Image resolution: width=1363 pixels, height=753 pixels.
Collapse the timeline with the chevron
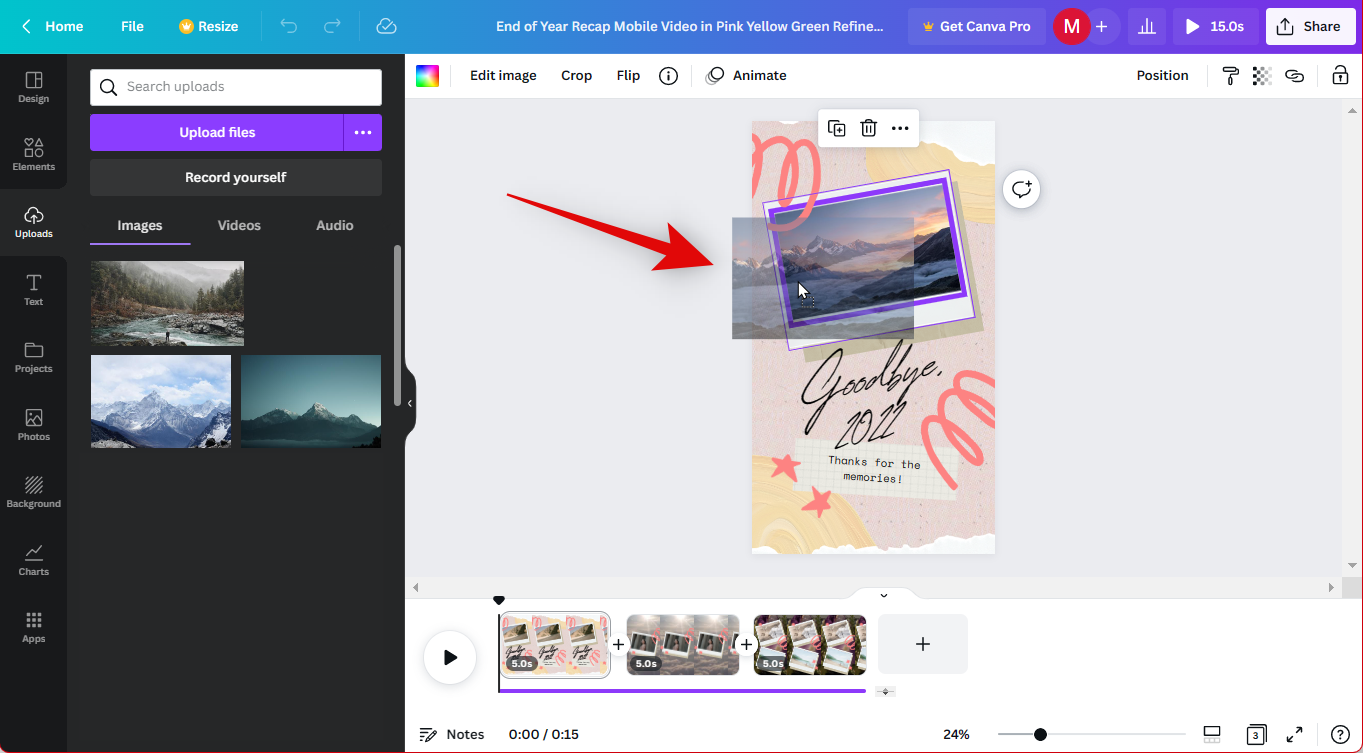883,595
